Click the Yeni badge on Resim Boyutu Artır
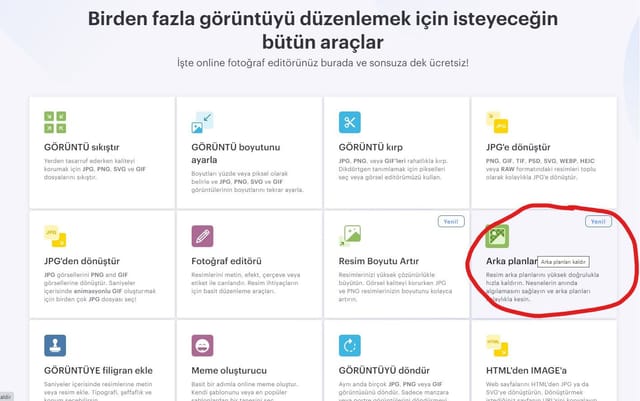Viewport: 640px width, 401px height. [x=451, y=221]
